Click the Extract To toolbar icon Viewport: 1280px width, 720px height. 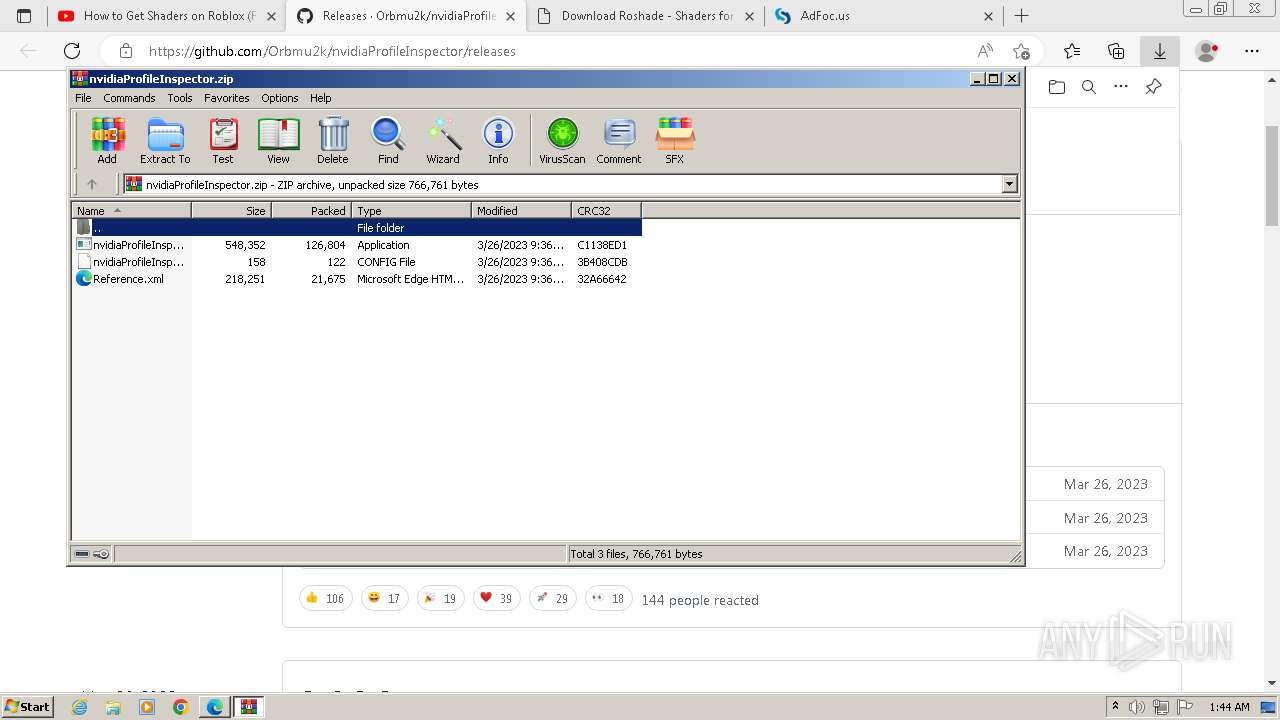[165, 141]
